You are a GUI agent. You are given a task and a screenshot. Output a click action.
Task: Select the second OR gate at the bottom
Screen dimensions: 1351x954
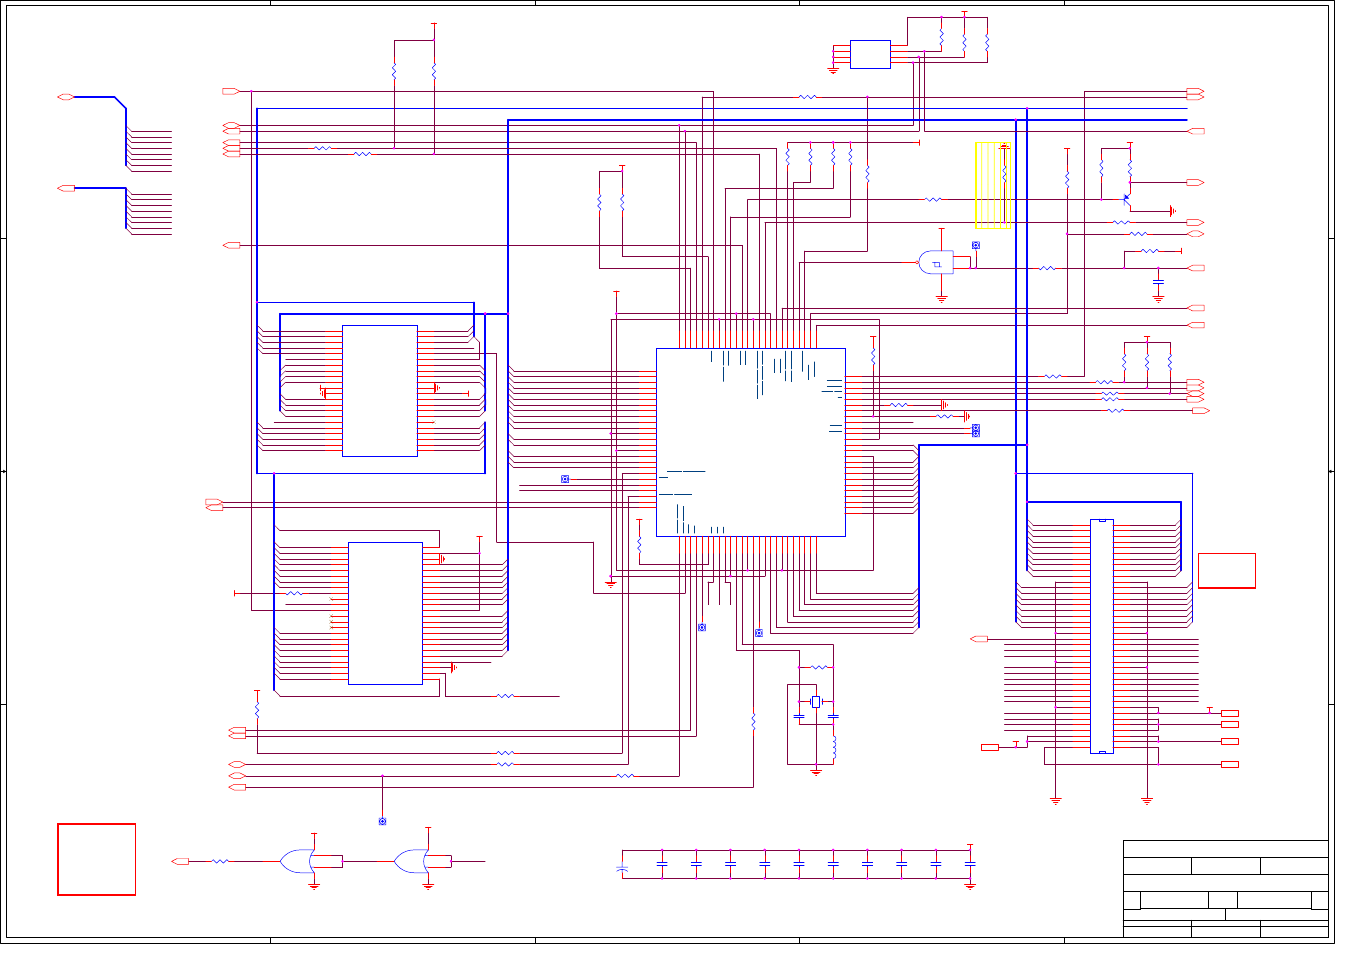coord(411,861)
